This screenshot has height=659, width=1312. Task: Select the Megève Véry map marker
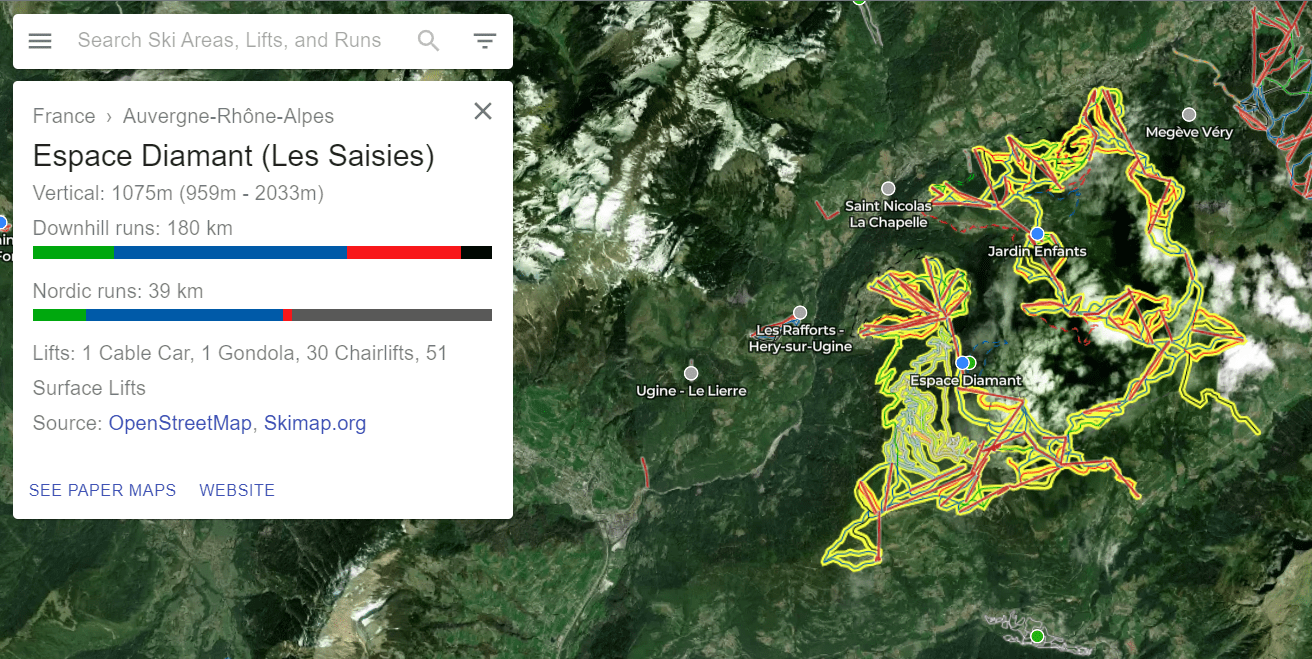[1189, 115]
